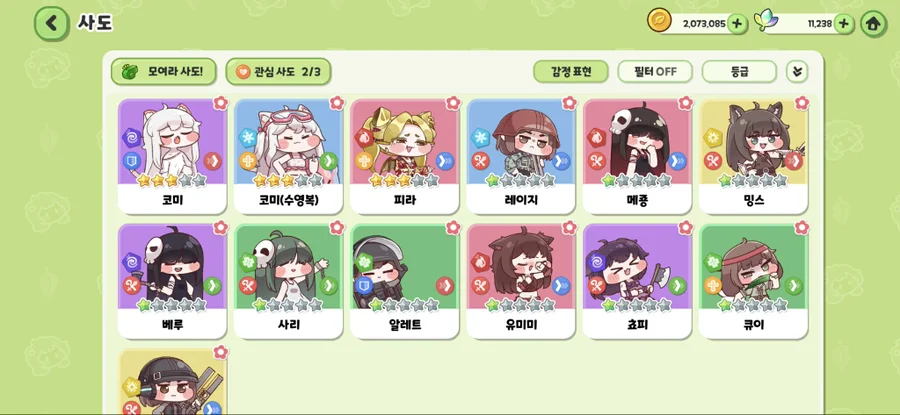Add gold coins with plus icon
Viewport: 900px width, 415px height.
[738, 24]
